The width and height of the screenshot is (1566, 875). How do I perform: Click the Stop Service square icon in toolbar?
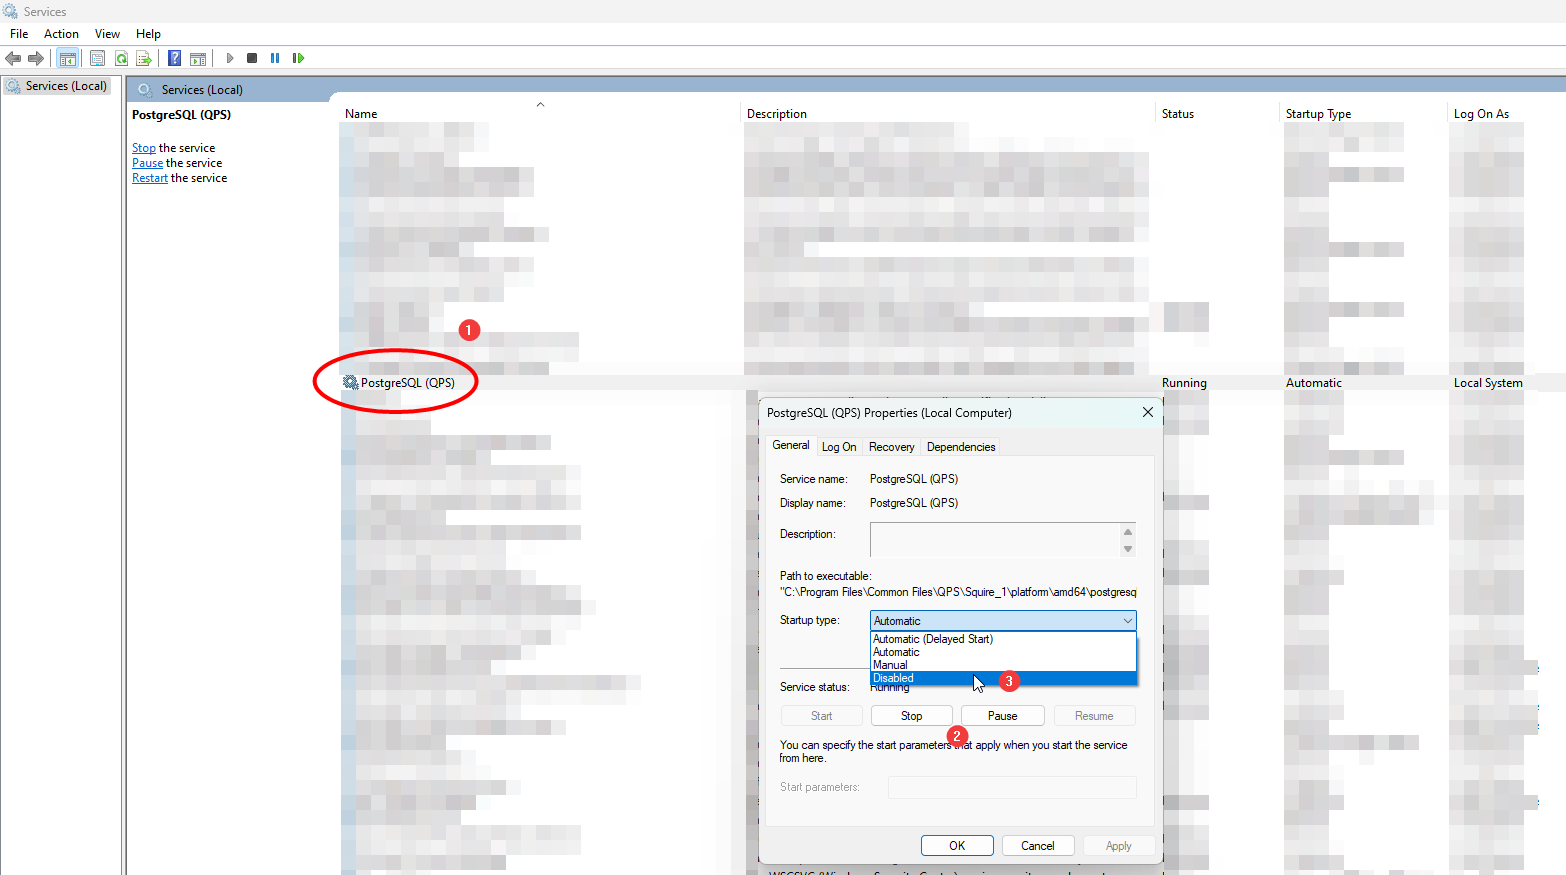point(252,58)
